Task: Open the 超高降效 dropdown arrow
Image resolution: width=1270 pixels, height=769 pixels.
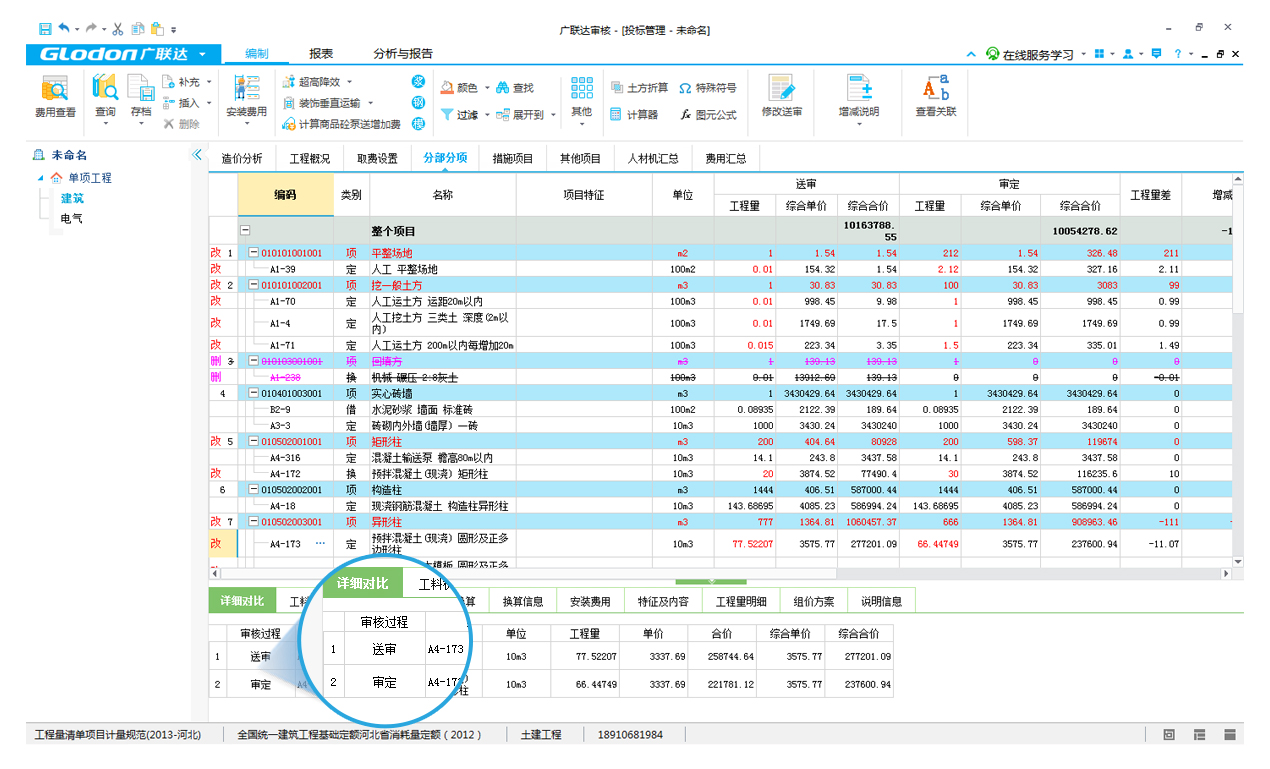Action: 349,82
